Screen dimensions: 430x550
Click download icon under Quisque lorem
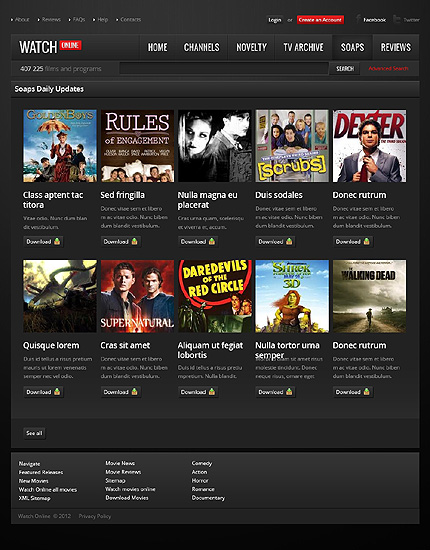(x=57, y=392)
